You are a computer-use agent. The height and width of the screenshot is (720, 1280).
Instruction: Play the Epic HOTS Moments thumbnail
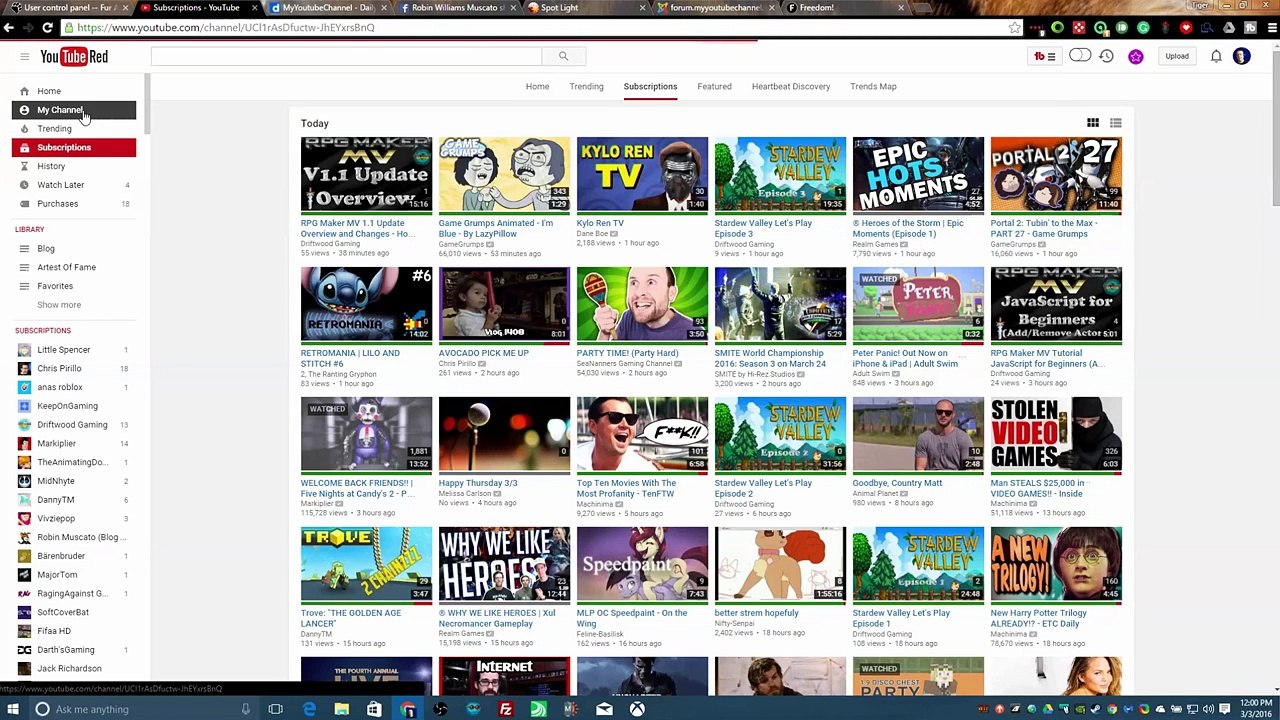918,175
